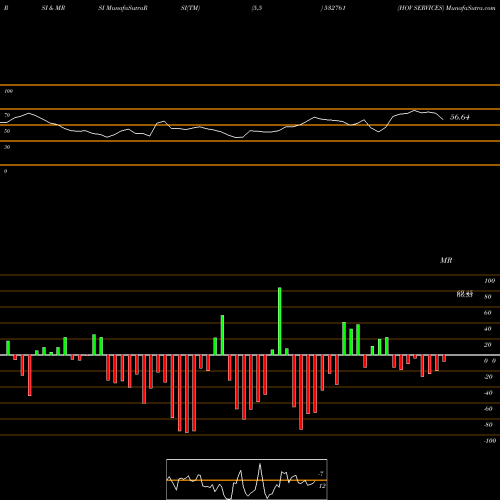The image size is (500, 500).
Task: Click the -60 label on the MR axis
Action: (488, 409)
